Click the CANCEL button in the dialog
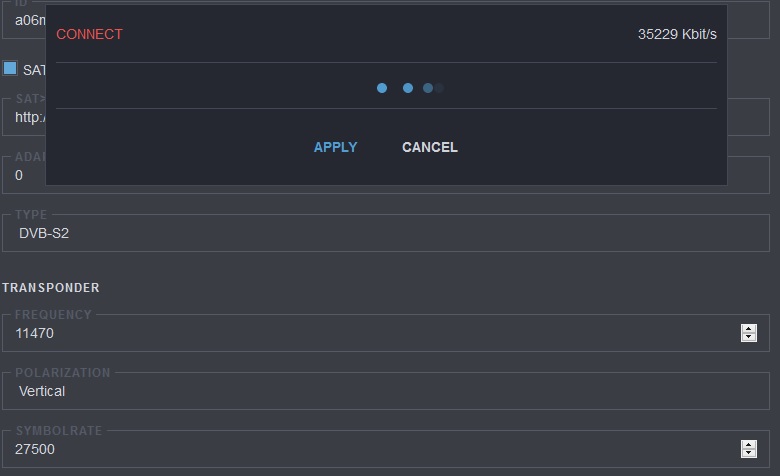Screen dimensions: 780x476 [x=430, y=147]
